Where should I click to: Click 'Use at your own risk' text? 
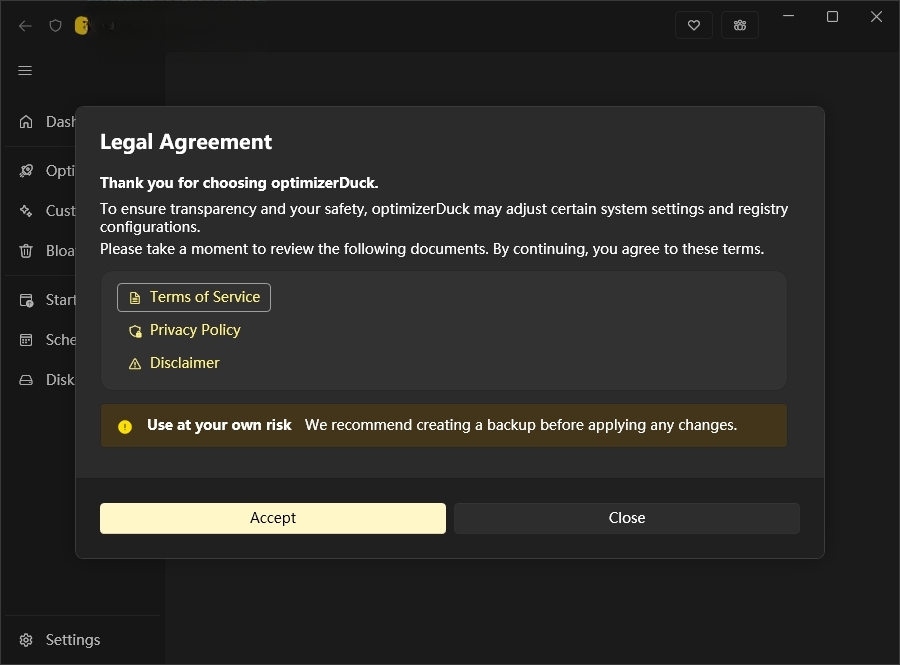click(219, 425)
